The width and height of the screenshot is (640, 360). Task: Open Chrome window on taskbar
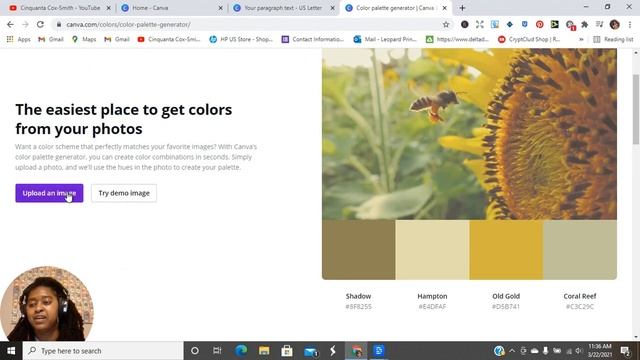(x=356, y=351)
